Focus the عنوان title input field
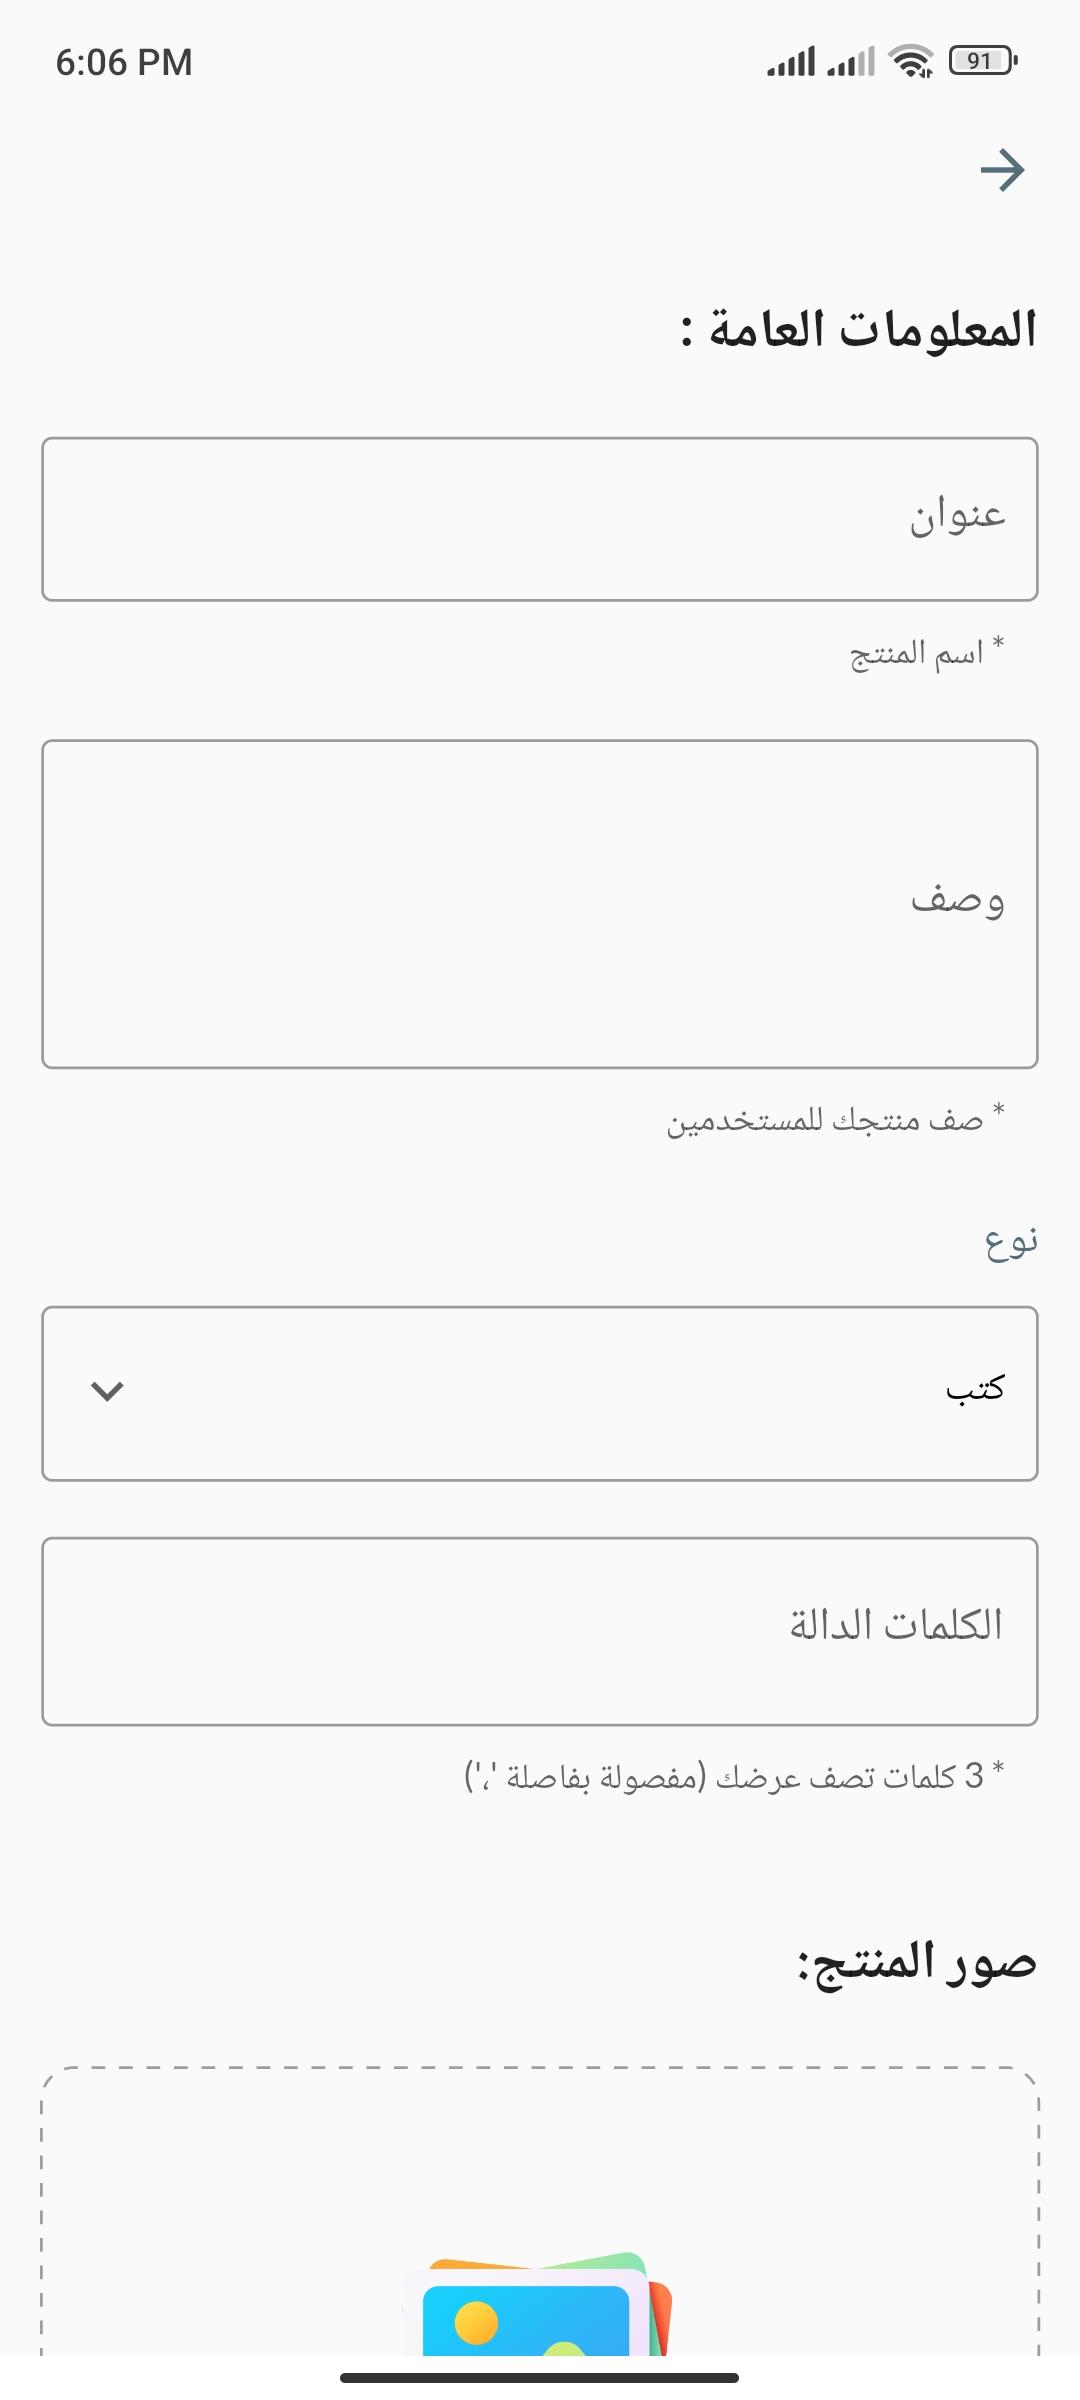1080x2400 pixels. [x=540, y=519]
